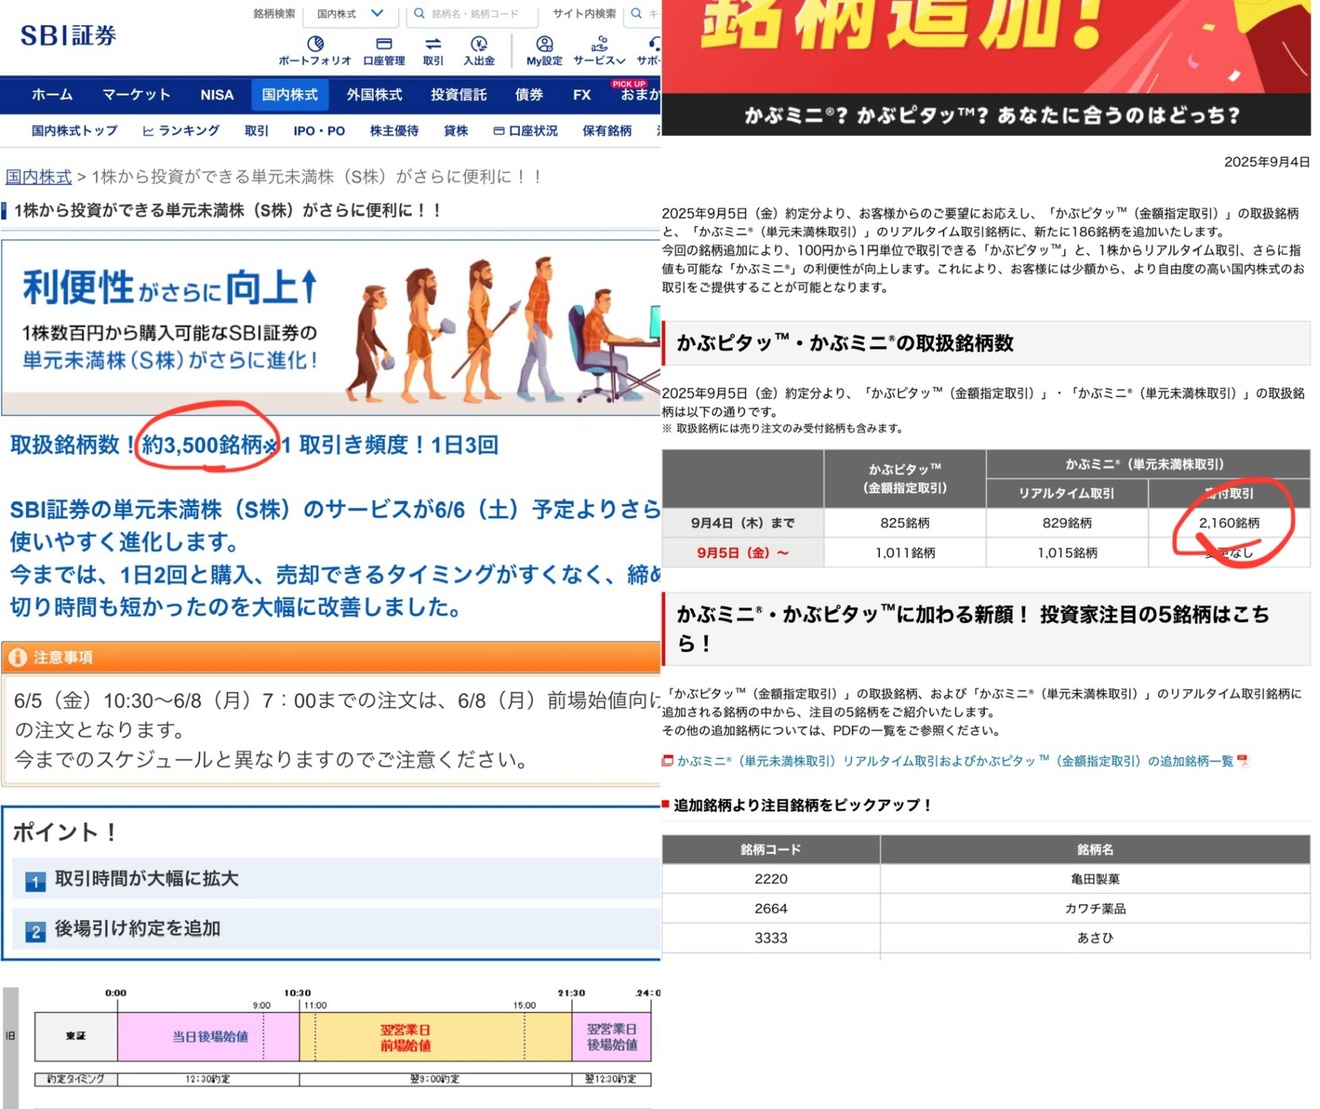Open the ポートフォリオ icon
Image resolution: width=1320 pixels, height=1109 pixels.
(x=314, y=44)
